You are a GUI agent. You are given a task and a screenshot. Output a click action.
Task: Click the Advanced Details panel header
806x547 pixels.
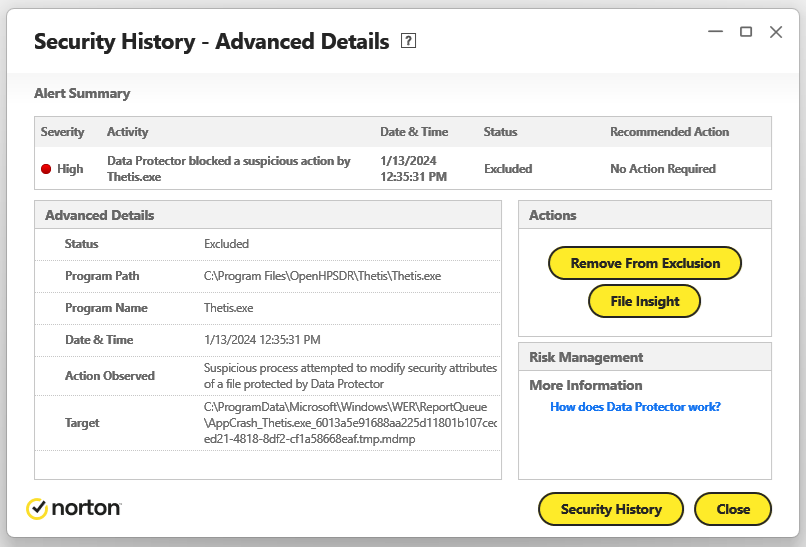[268, 215]
